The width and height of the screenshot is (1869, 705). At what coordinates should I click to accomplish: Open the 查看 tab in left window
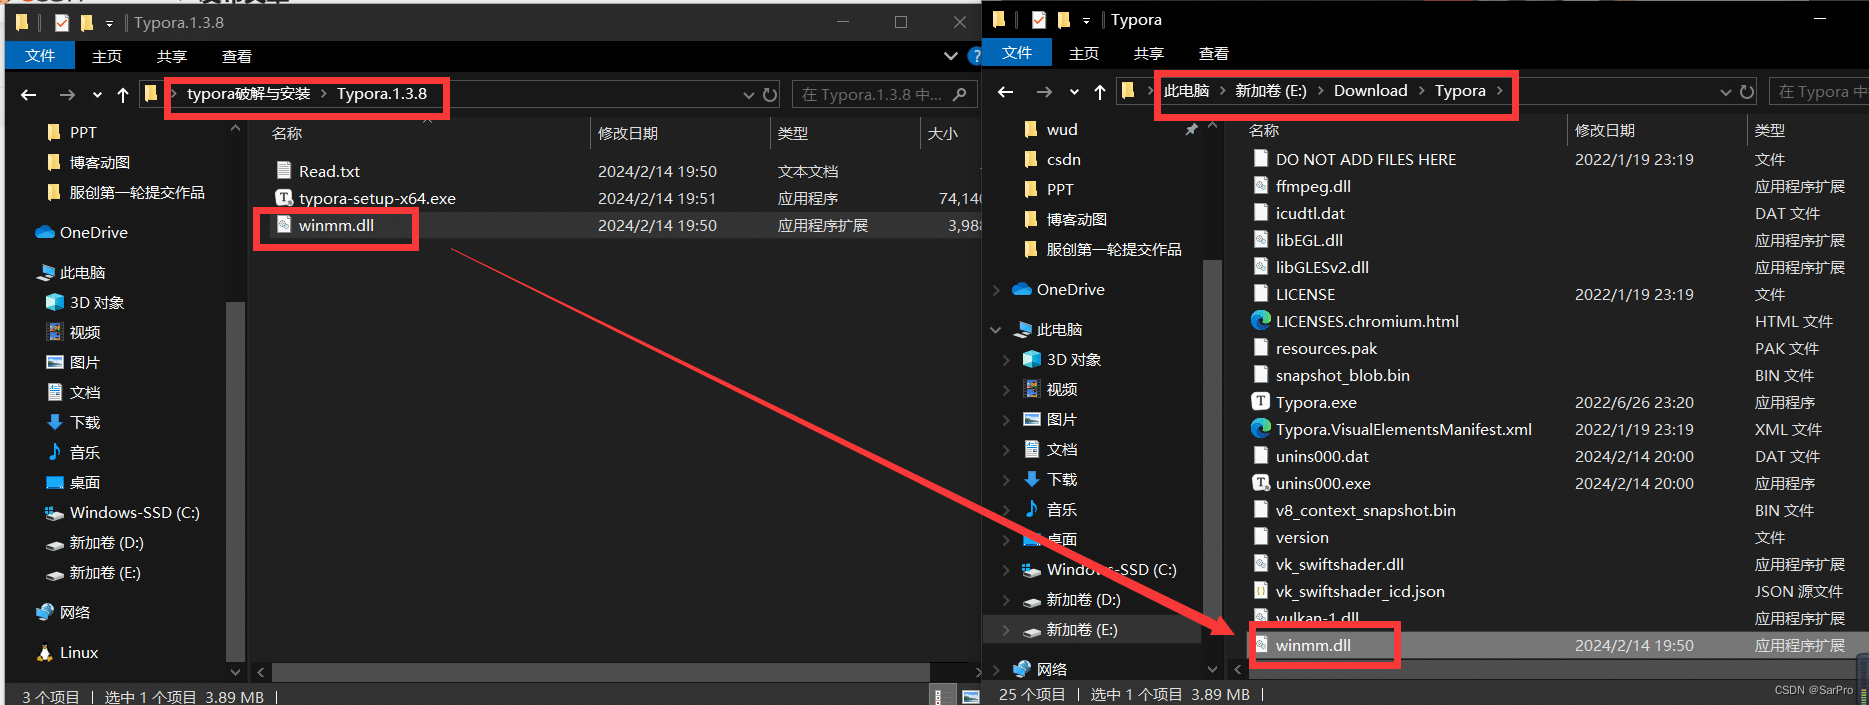pyautogui.click(x=236, y=56)
